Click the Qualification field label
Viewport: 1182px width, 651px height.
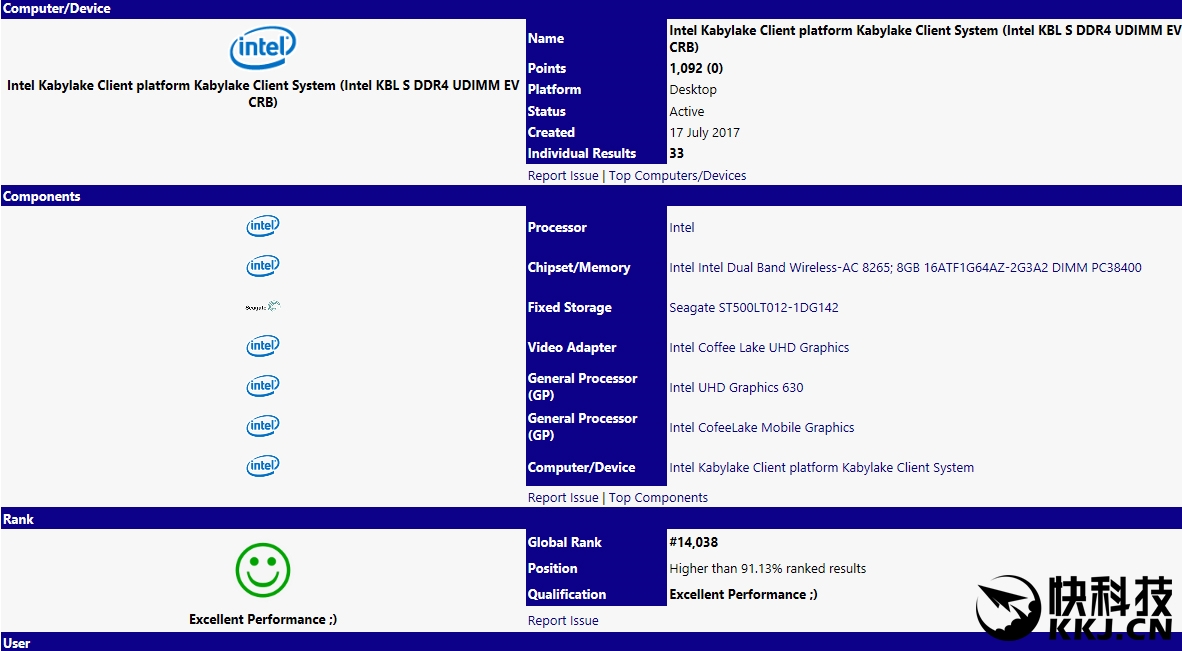(x=567, y=594)
